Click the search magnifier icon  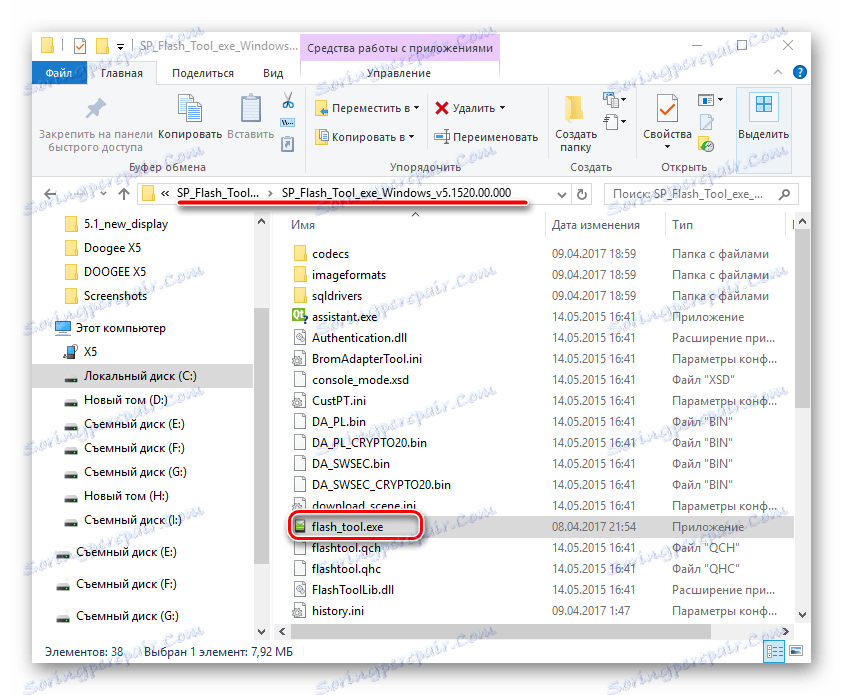coord(784,194)
